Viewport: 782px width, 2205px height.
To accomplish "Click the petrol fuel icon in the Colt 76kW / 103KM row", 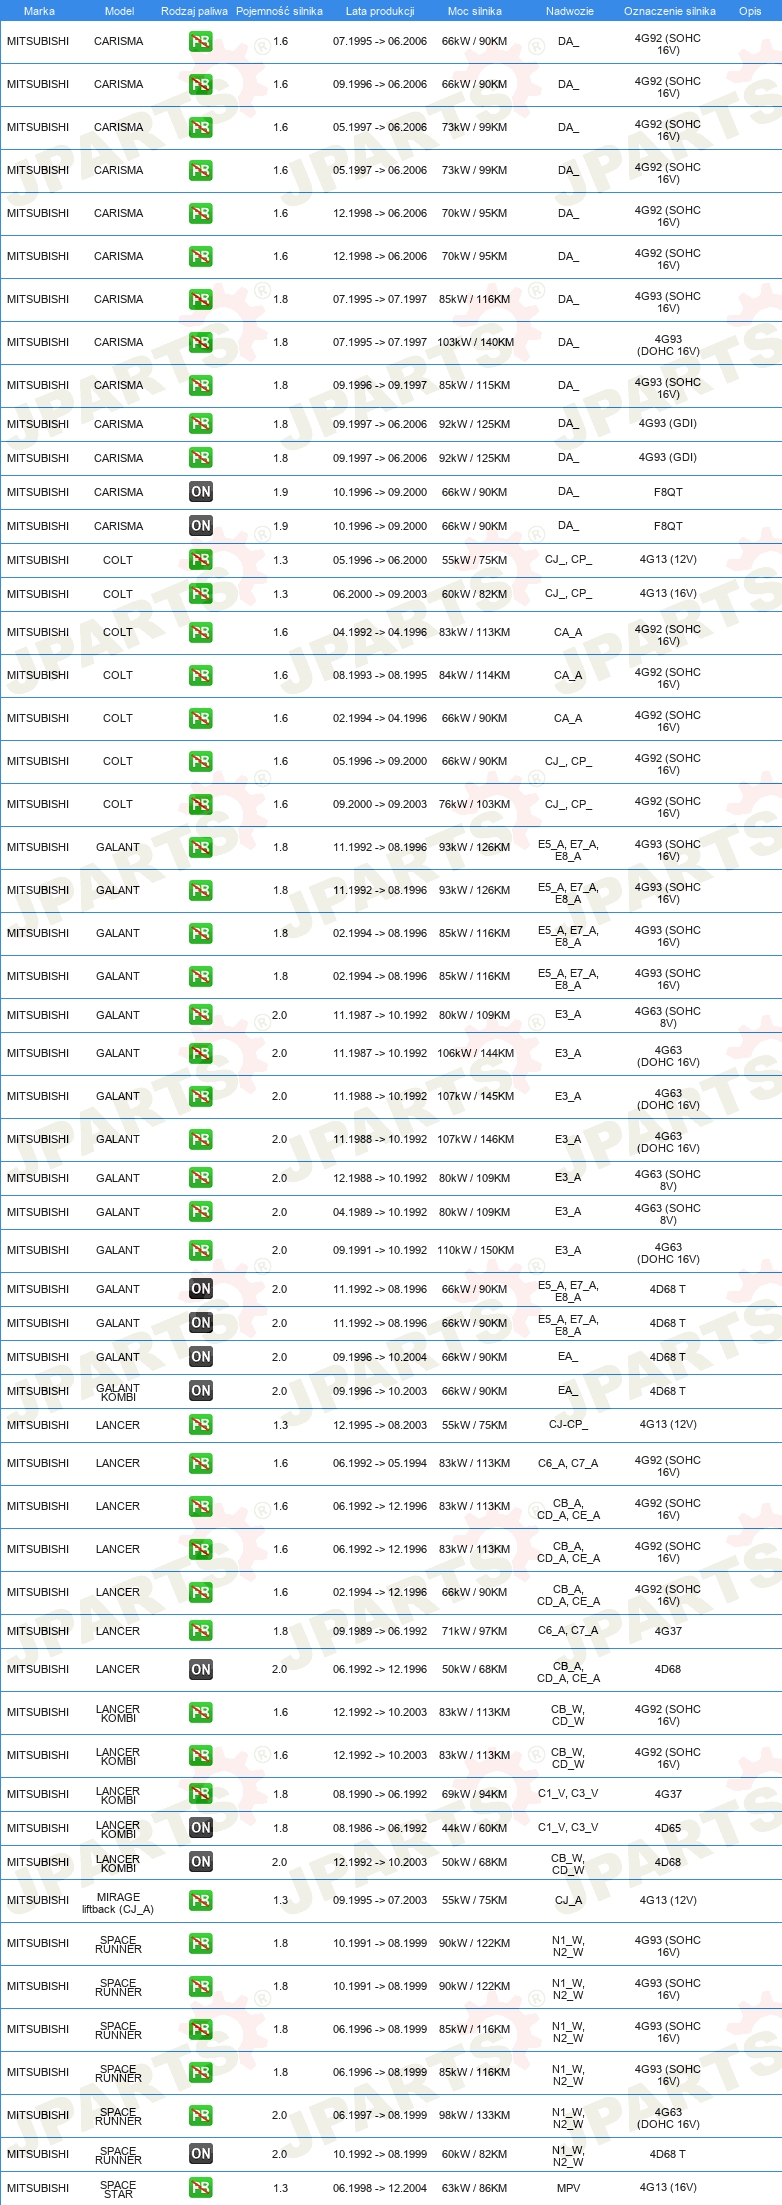I will pyautogui.click(x=201, y=804).
